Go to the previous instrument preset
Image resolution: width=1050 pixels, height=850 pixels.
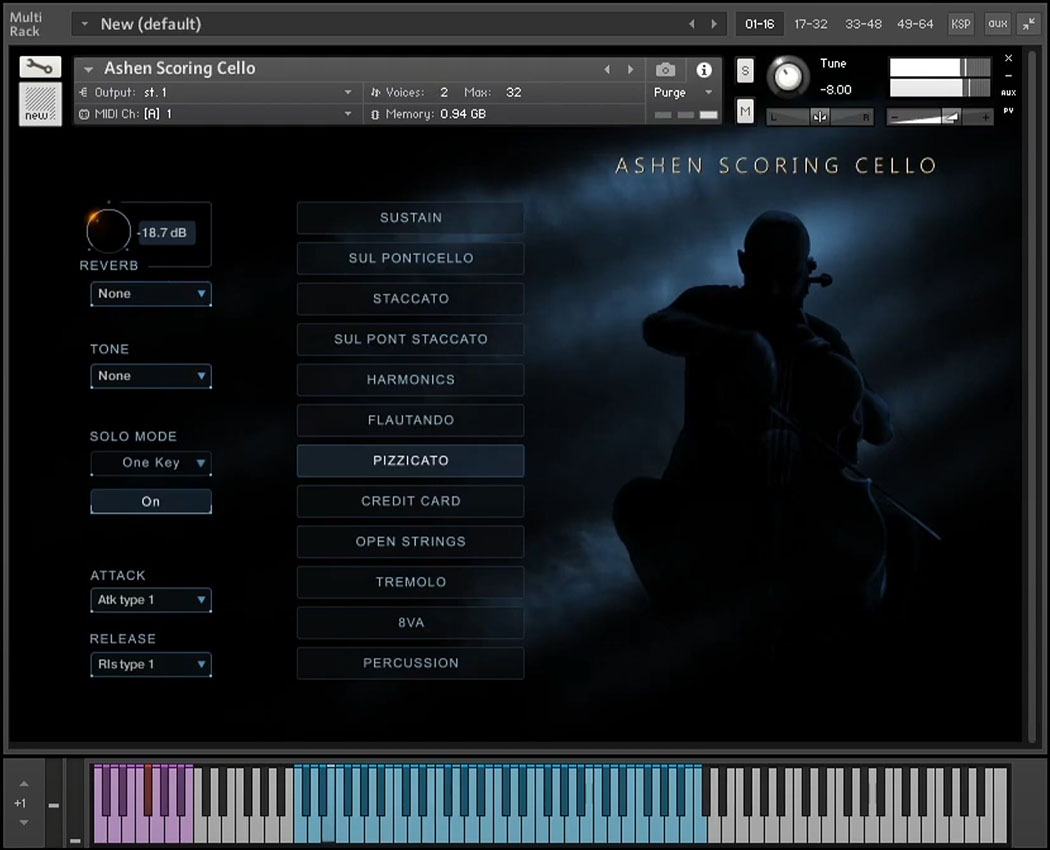coord(607,69)
